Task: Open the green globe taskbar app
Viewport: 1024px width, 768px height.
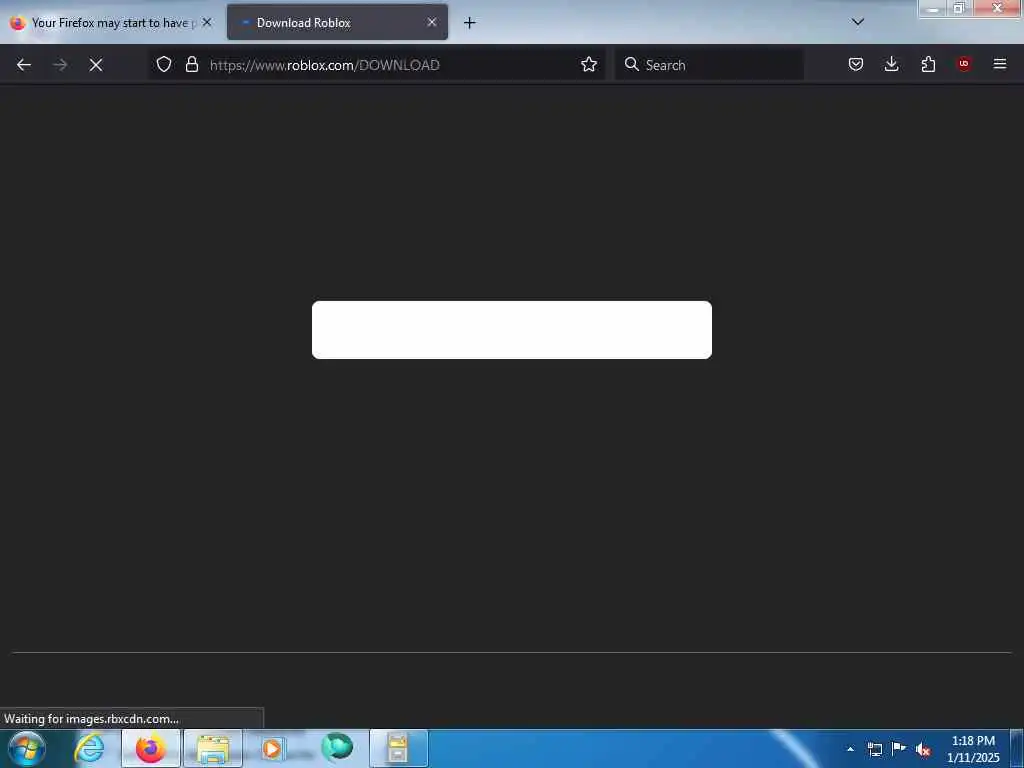Action: pos(337,748)
